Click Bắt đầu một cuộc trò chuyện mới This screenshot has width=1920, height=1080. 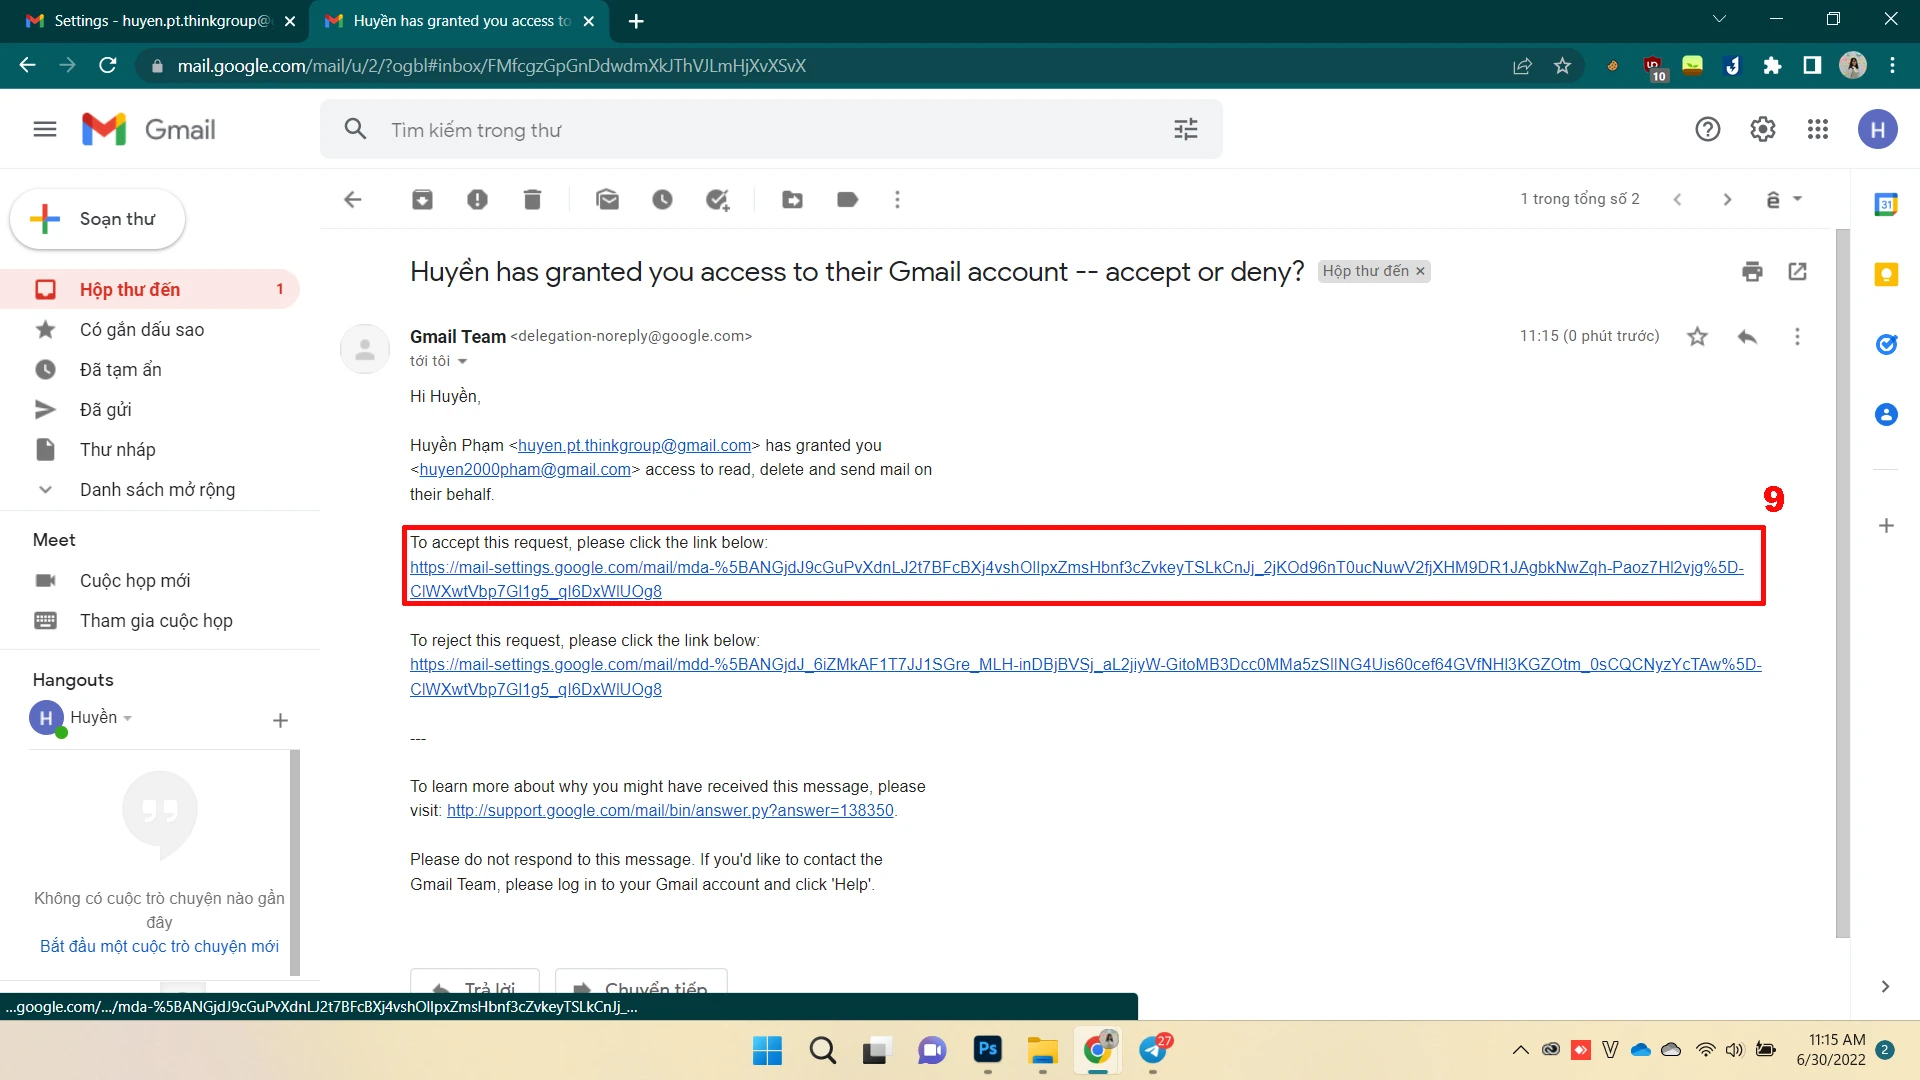coord(159,947)
